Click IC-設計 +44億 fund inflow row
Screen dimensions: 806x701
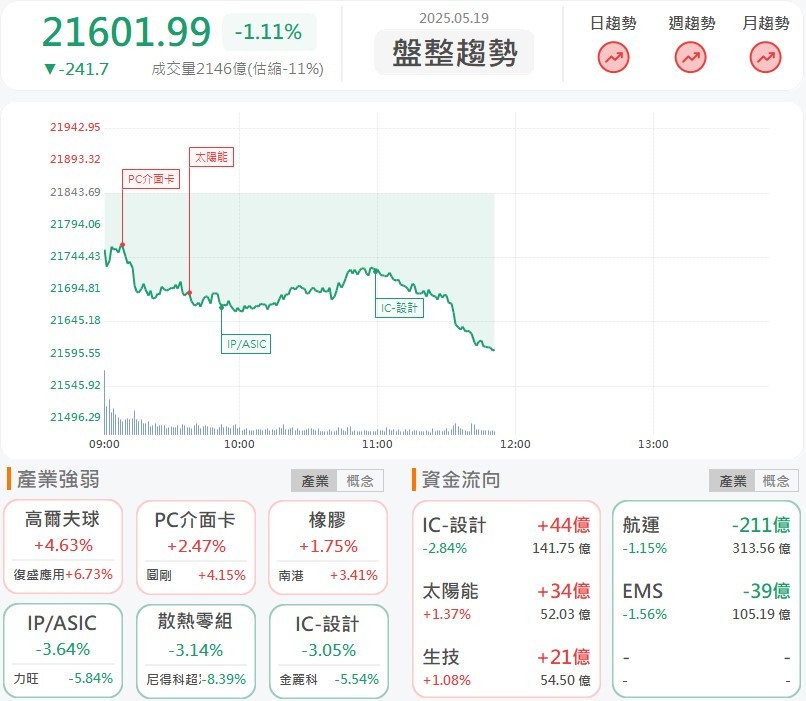(x=506, y=536)
